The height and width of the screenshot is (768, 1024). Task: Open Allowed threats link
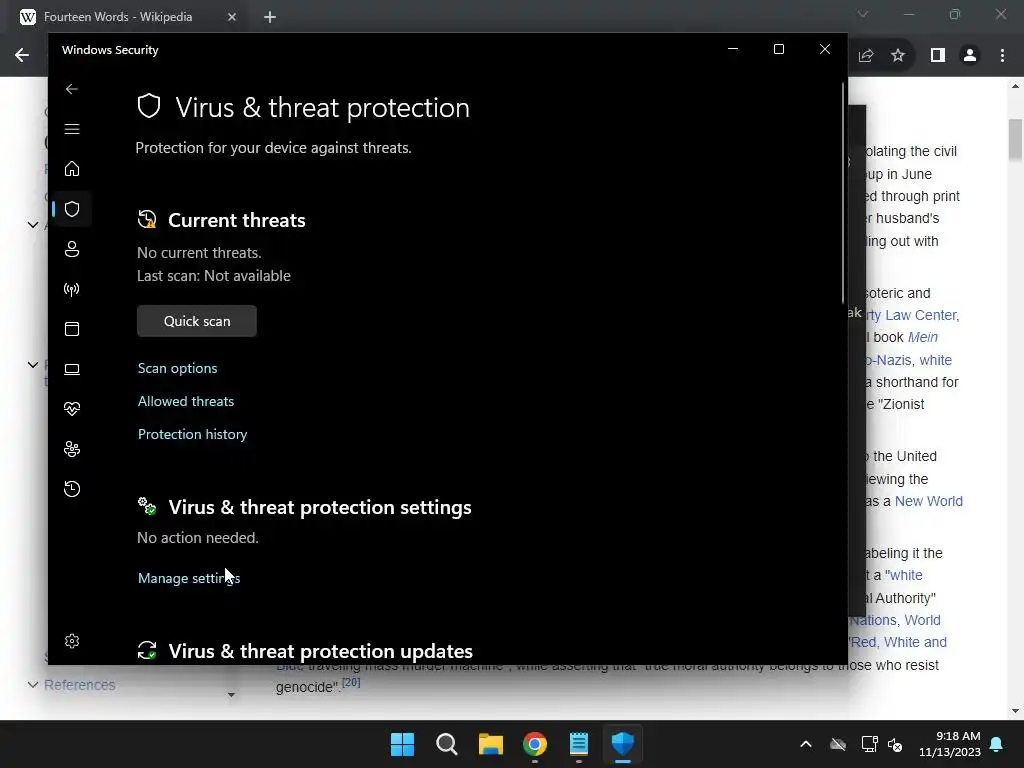pos(186,402)
